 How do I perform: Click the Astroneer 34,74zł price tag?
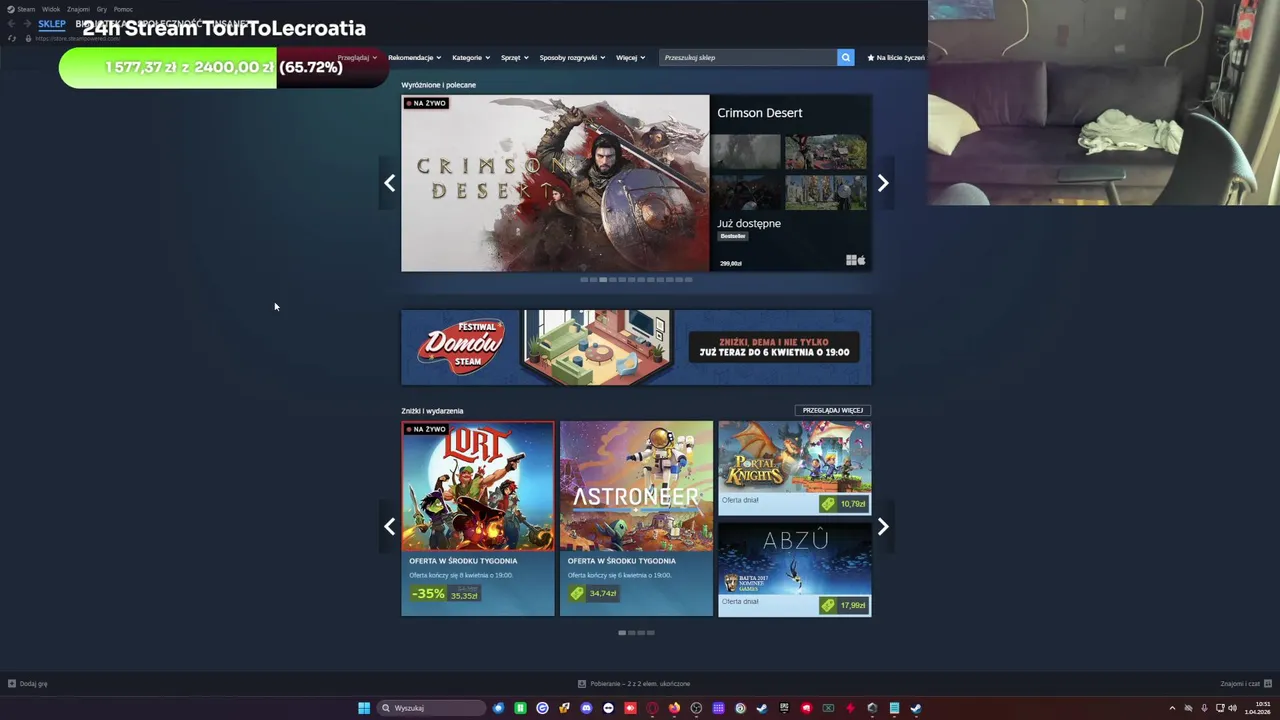tap(592, 593)
